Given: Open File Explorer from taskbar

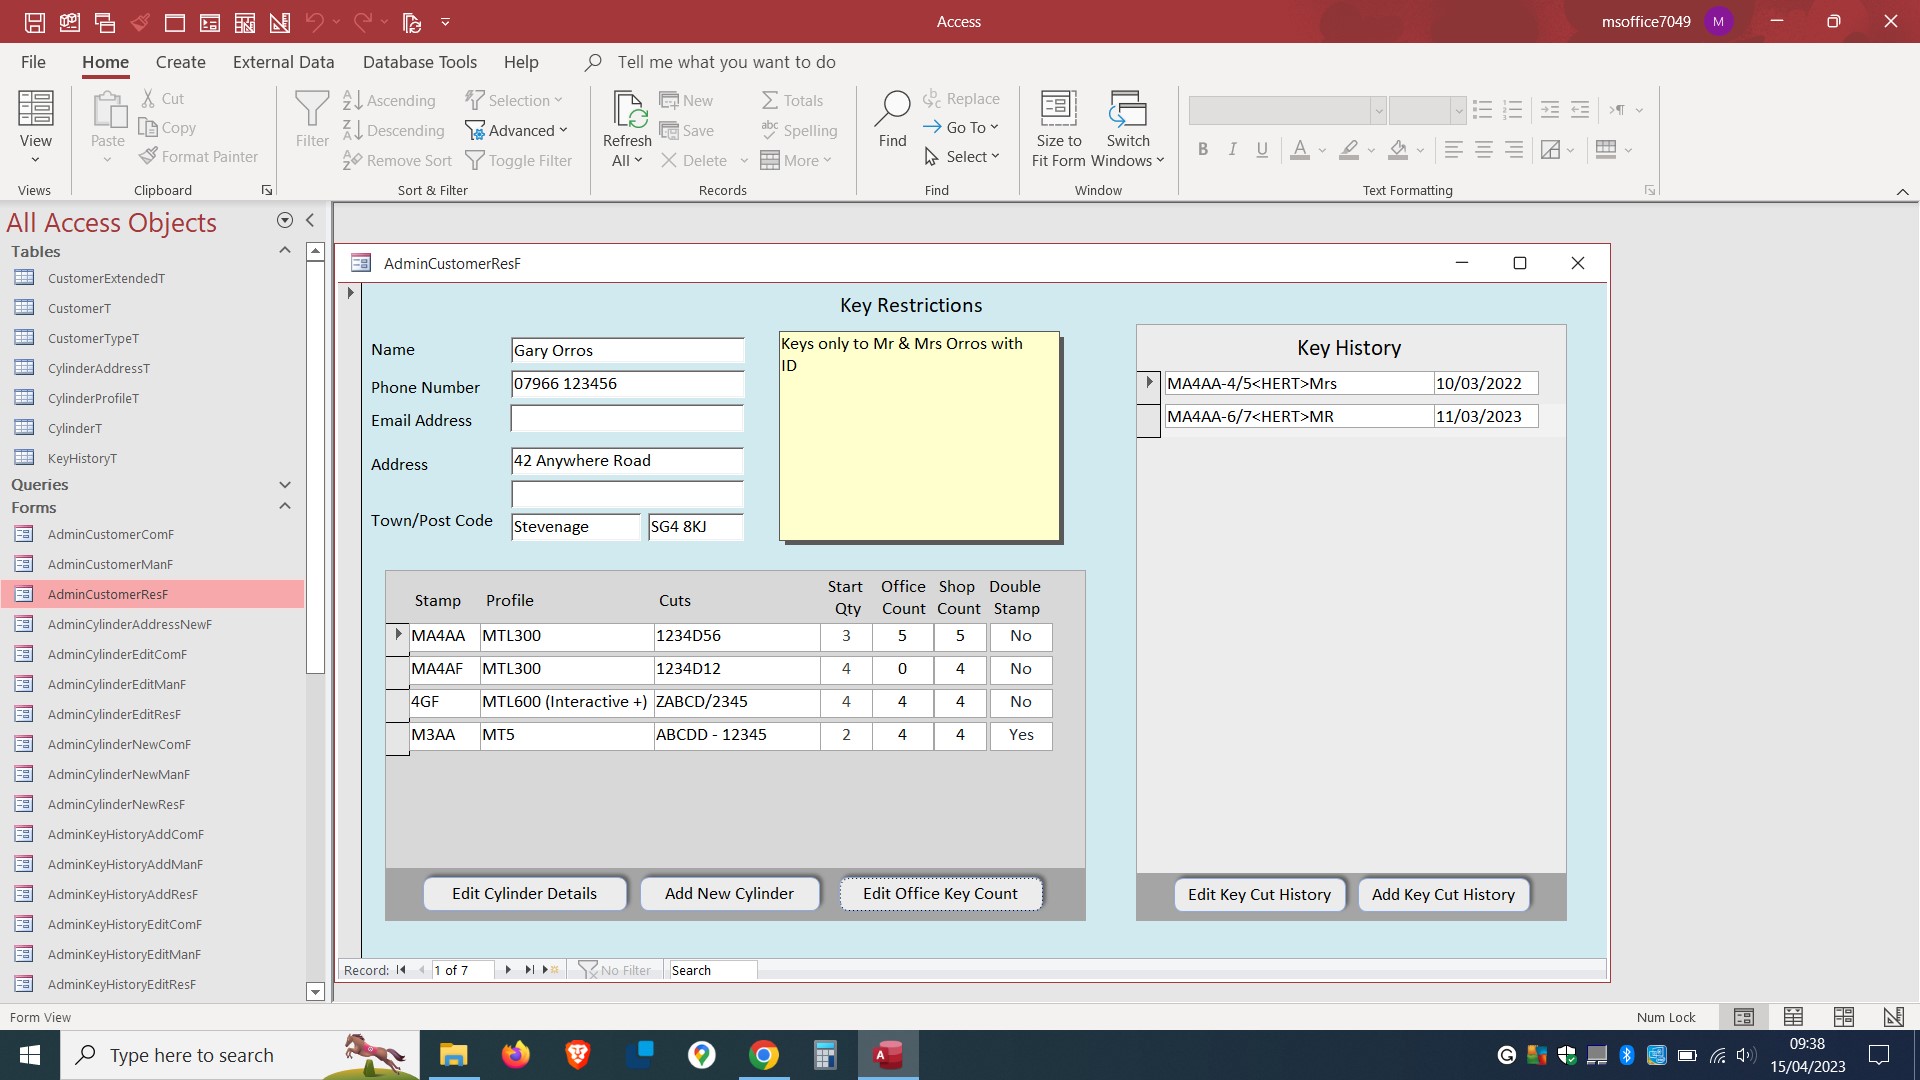Looking at the screenshot, I should coord(453,1055).
